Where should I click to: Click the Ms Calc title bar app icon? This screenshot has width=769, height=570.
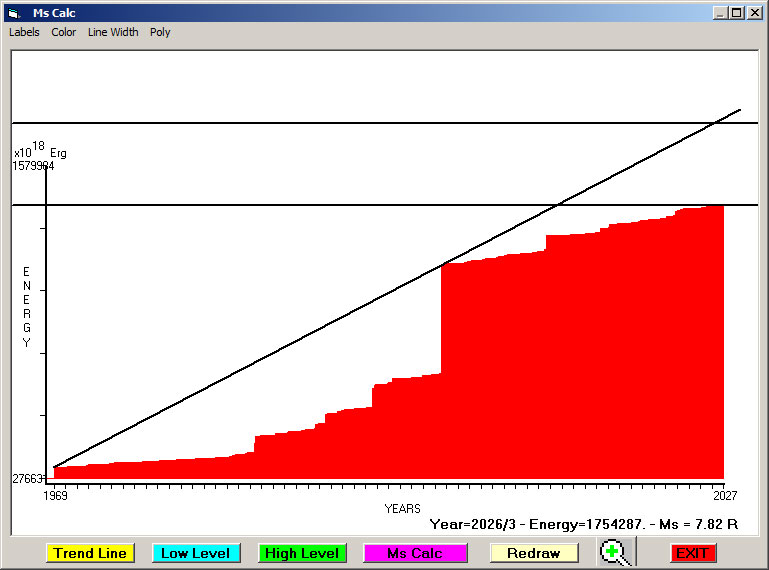click(14, 13)
